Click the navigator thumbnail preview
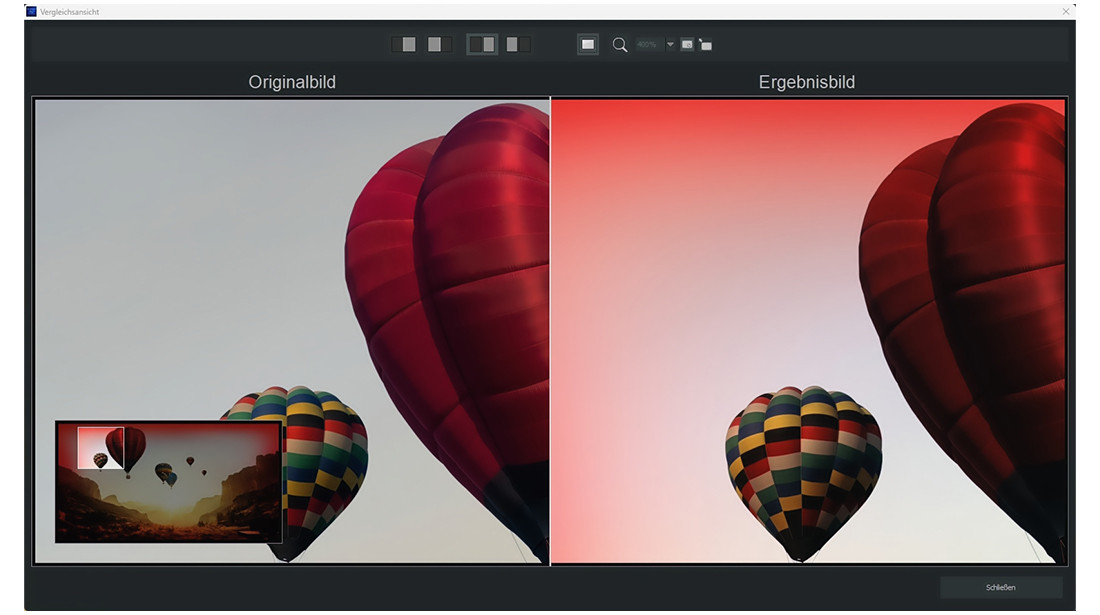Screen dimensions: 1100x615 (168, 483)
